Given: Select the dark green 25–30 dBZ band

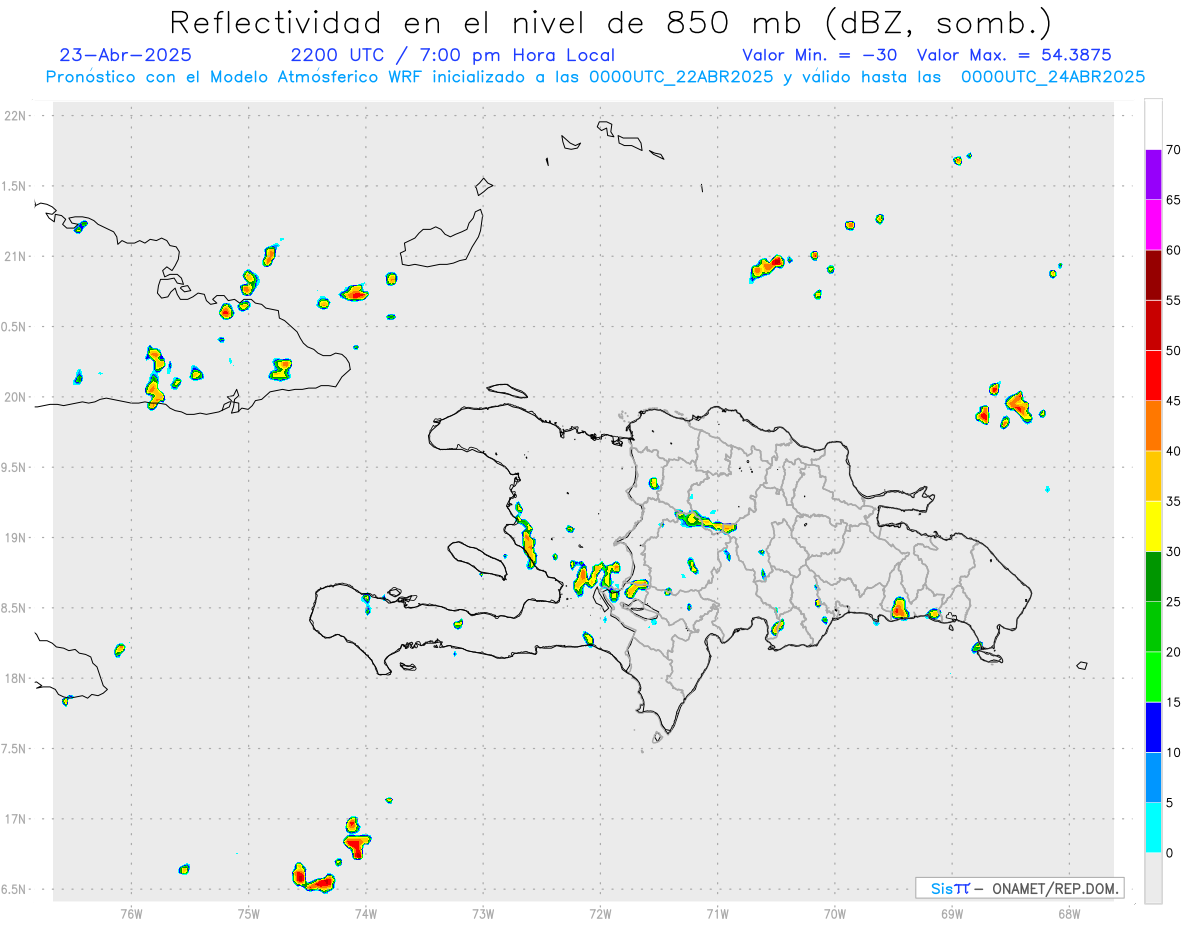Looking at the screenshot, I should pyautogui.click(x=1153, y=577).
